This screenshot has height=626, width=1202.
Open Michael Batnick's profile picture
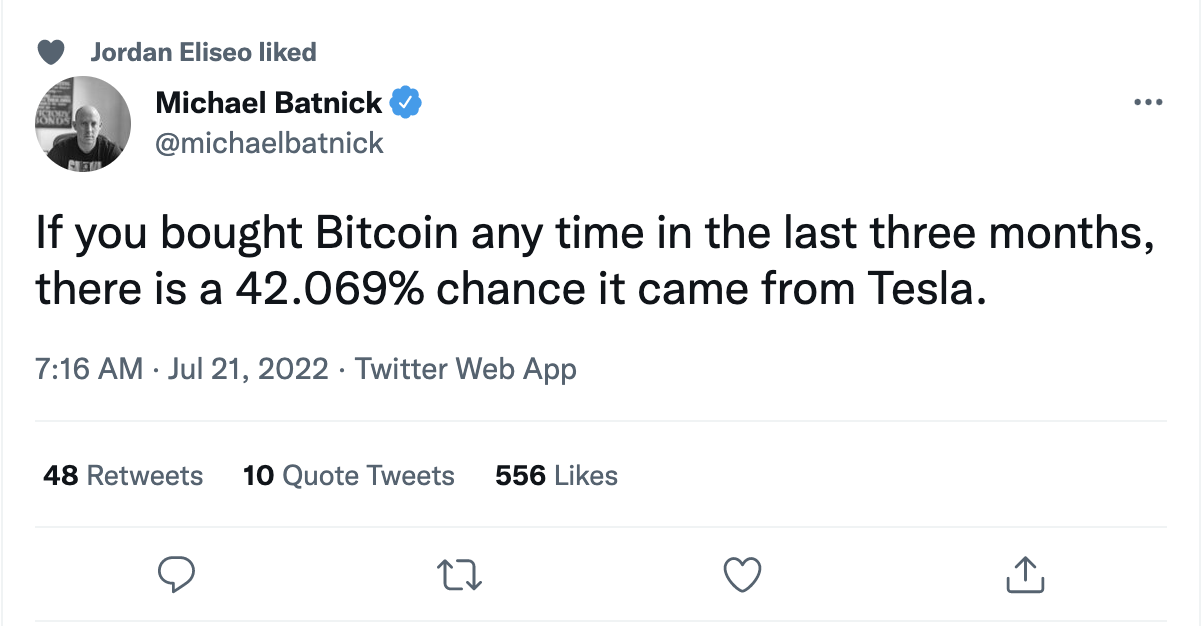coord(84,123)
